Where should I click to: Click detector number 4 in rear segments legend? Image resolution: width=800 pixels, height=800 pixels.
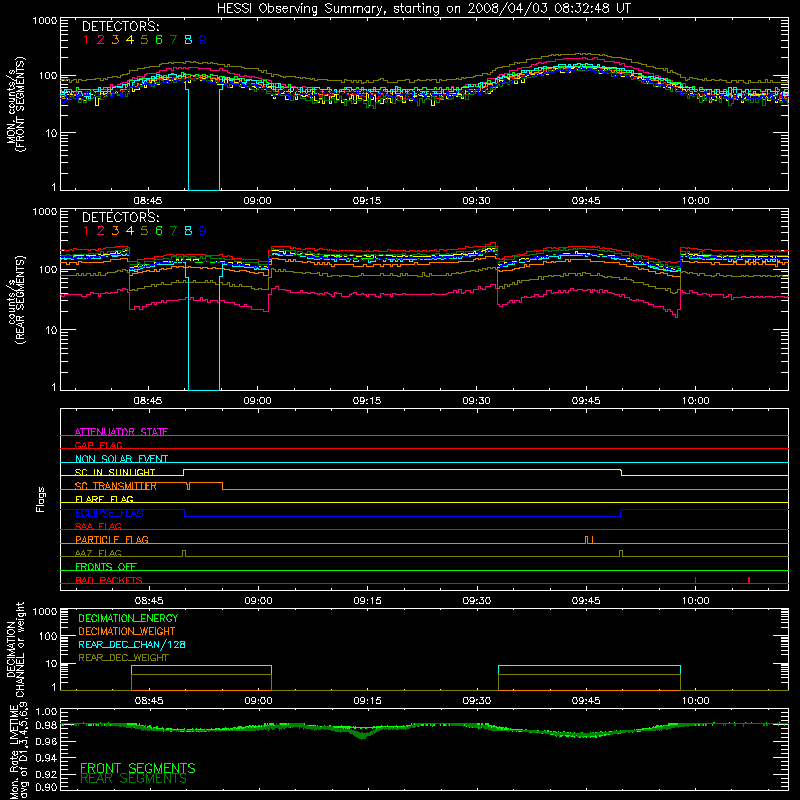click(130, 231)
